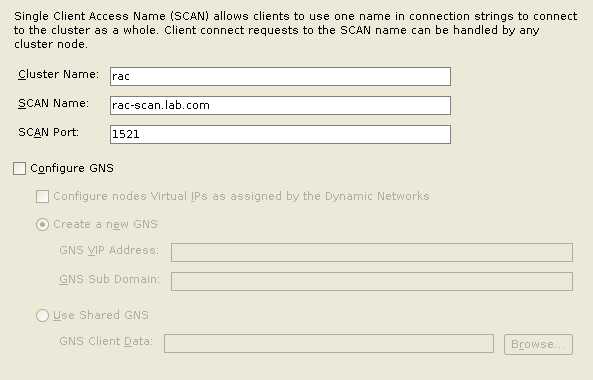Open the Browse file dialog button
Viewport: 593px width, 380px height.
point(538,344)
